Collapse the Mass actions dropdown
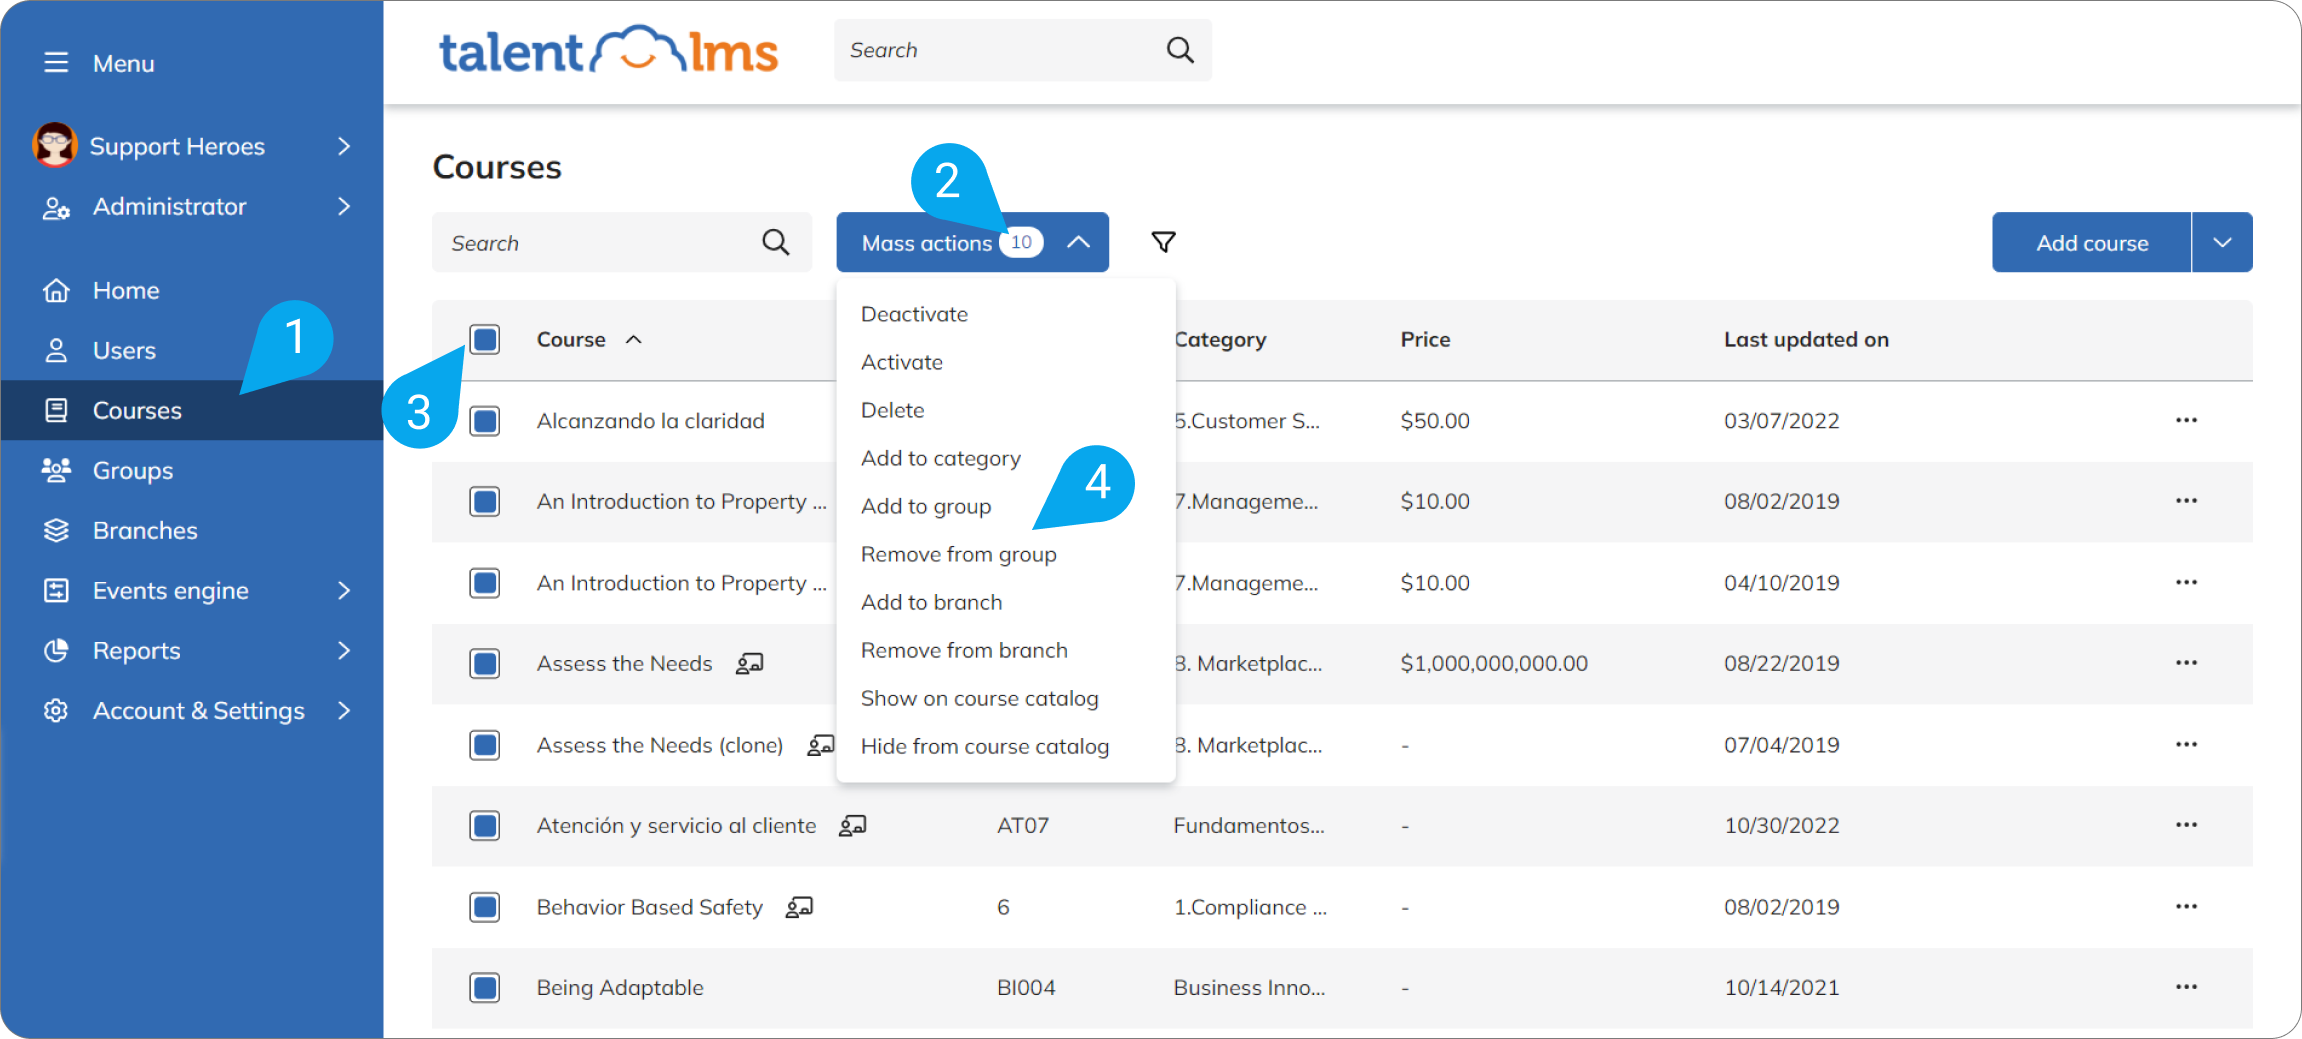 tap(1078, 241)
